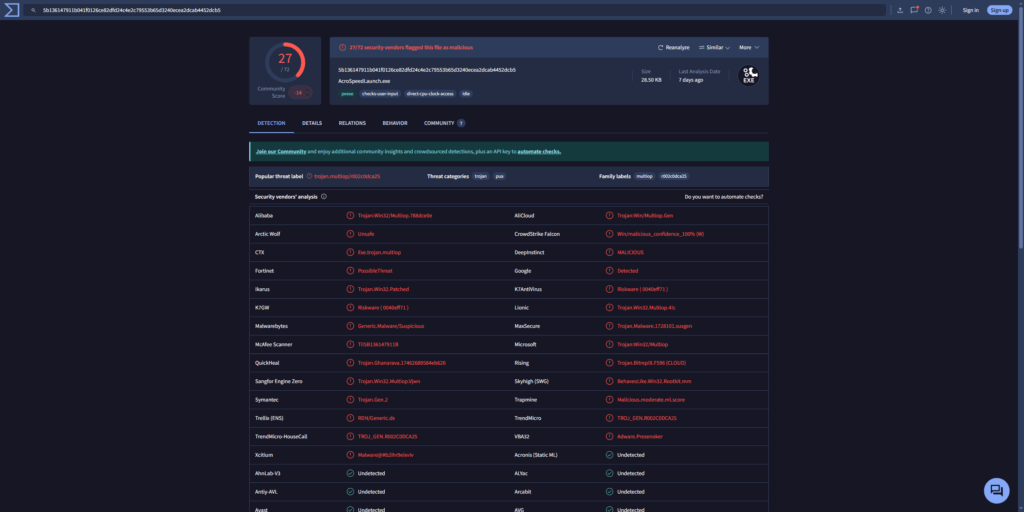Click the chat bubble button at bottom right
The image size is (1024, 512).
[997, 490]
